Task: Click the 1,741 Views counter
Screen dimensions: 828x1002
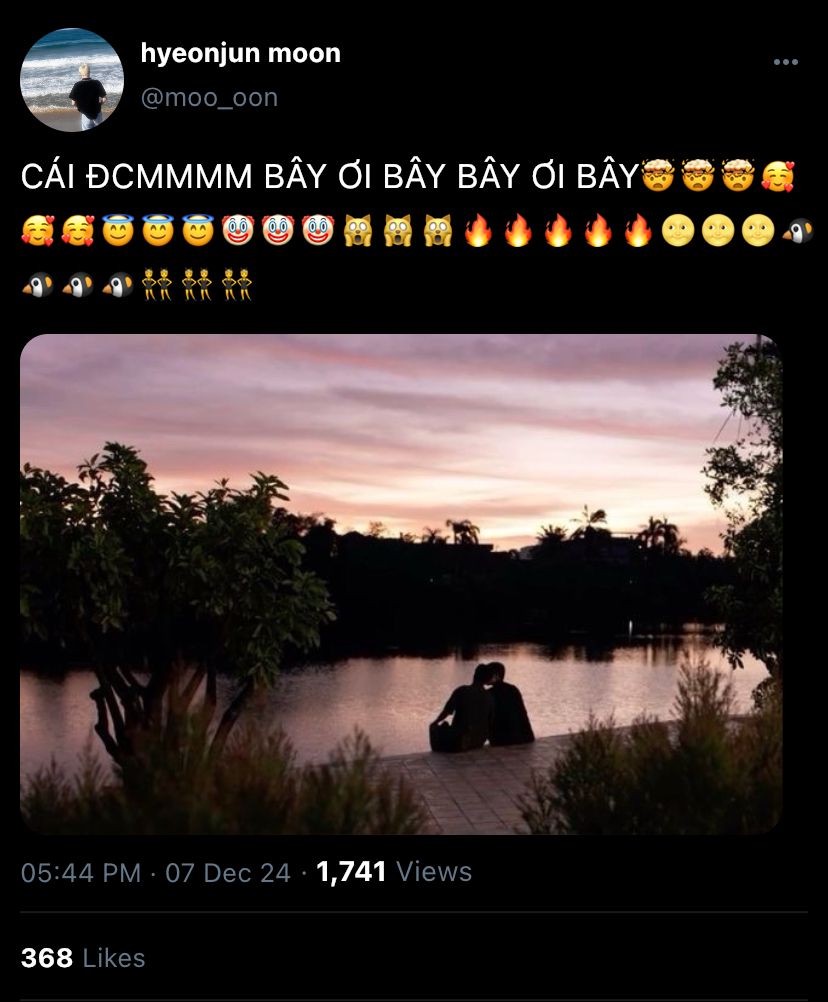Action: tap(394, 872)
